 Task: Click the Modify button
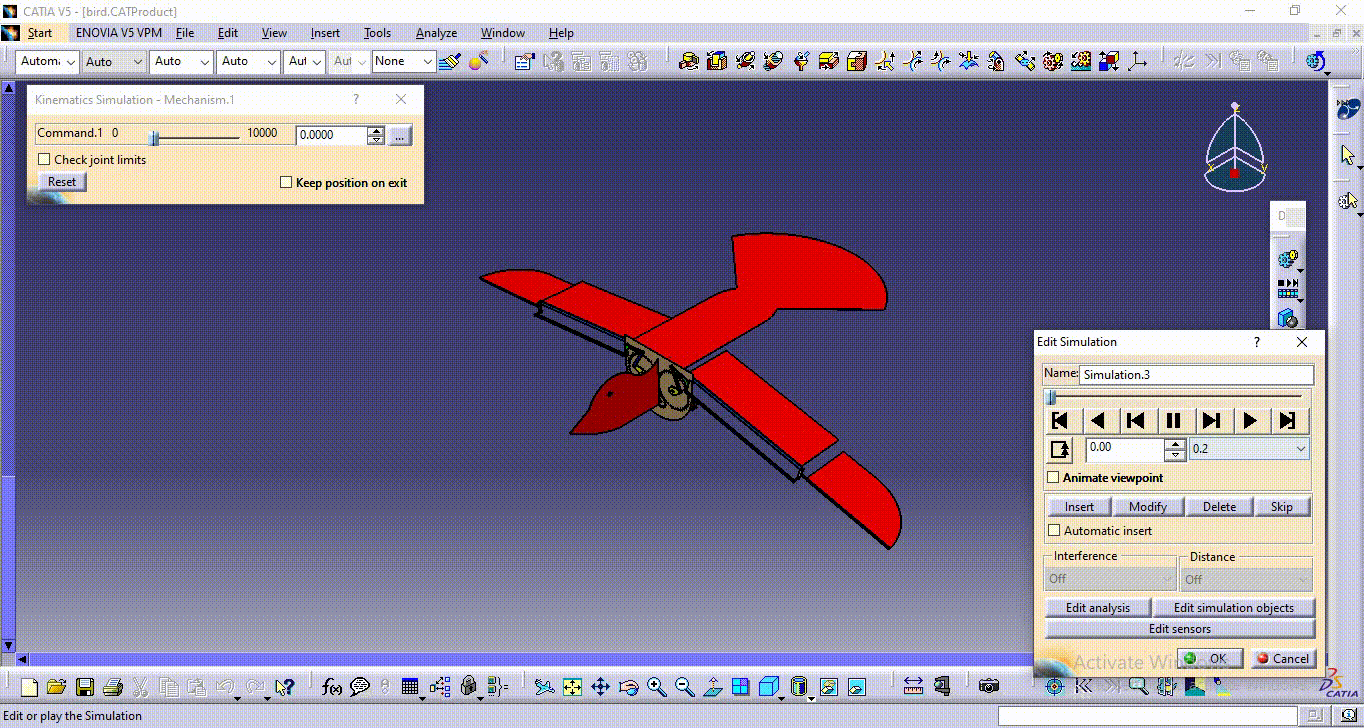click(x=1148, y=507)
